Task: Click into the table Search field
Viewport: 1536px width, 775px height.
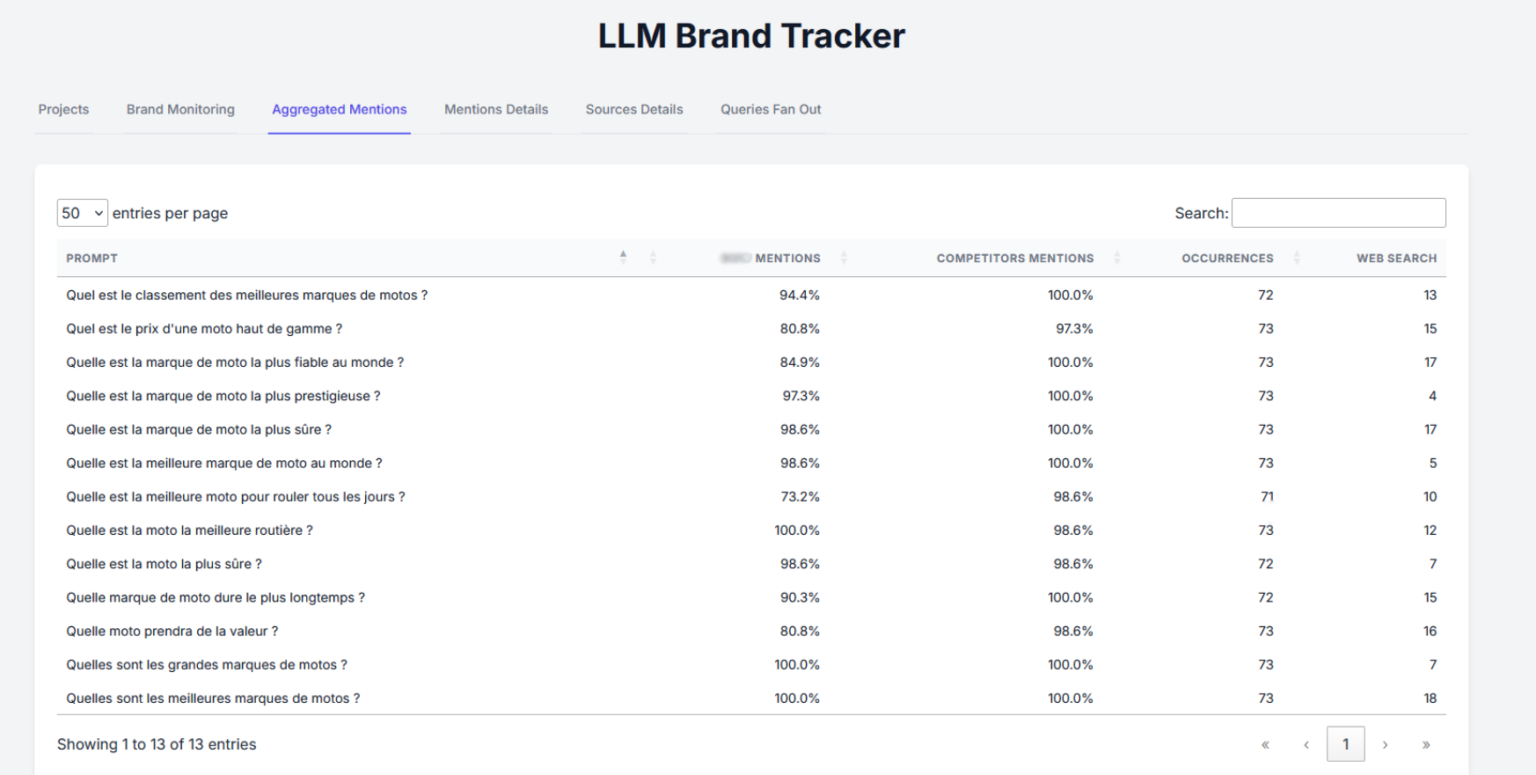Action: pyautogui.click(x=1338, y=213)
